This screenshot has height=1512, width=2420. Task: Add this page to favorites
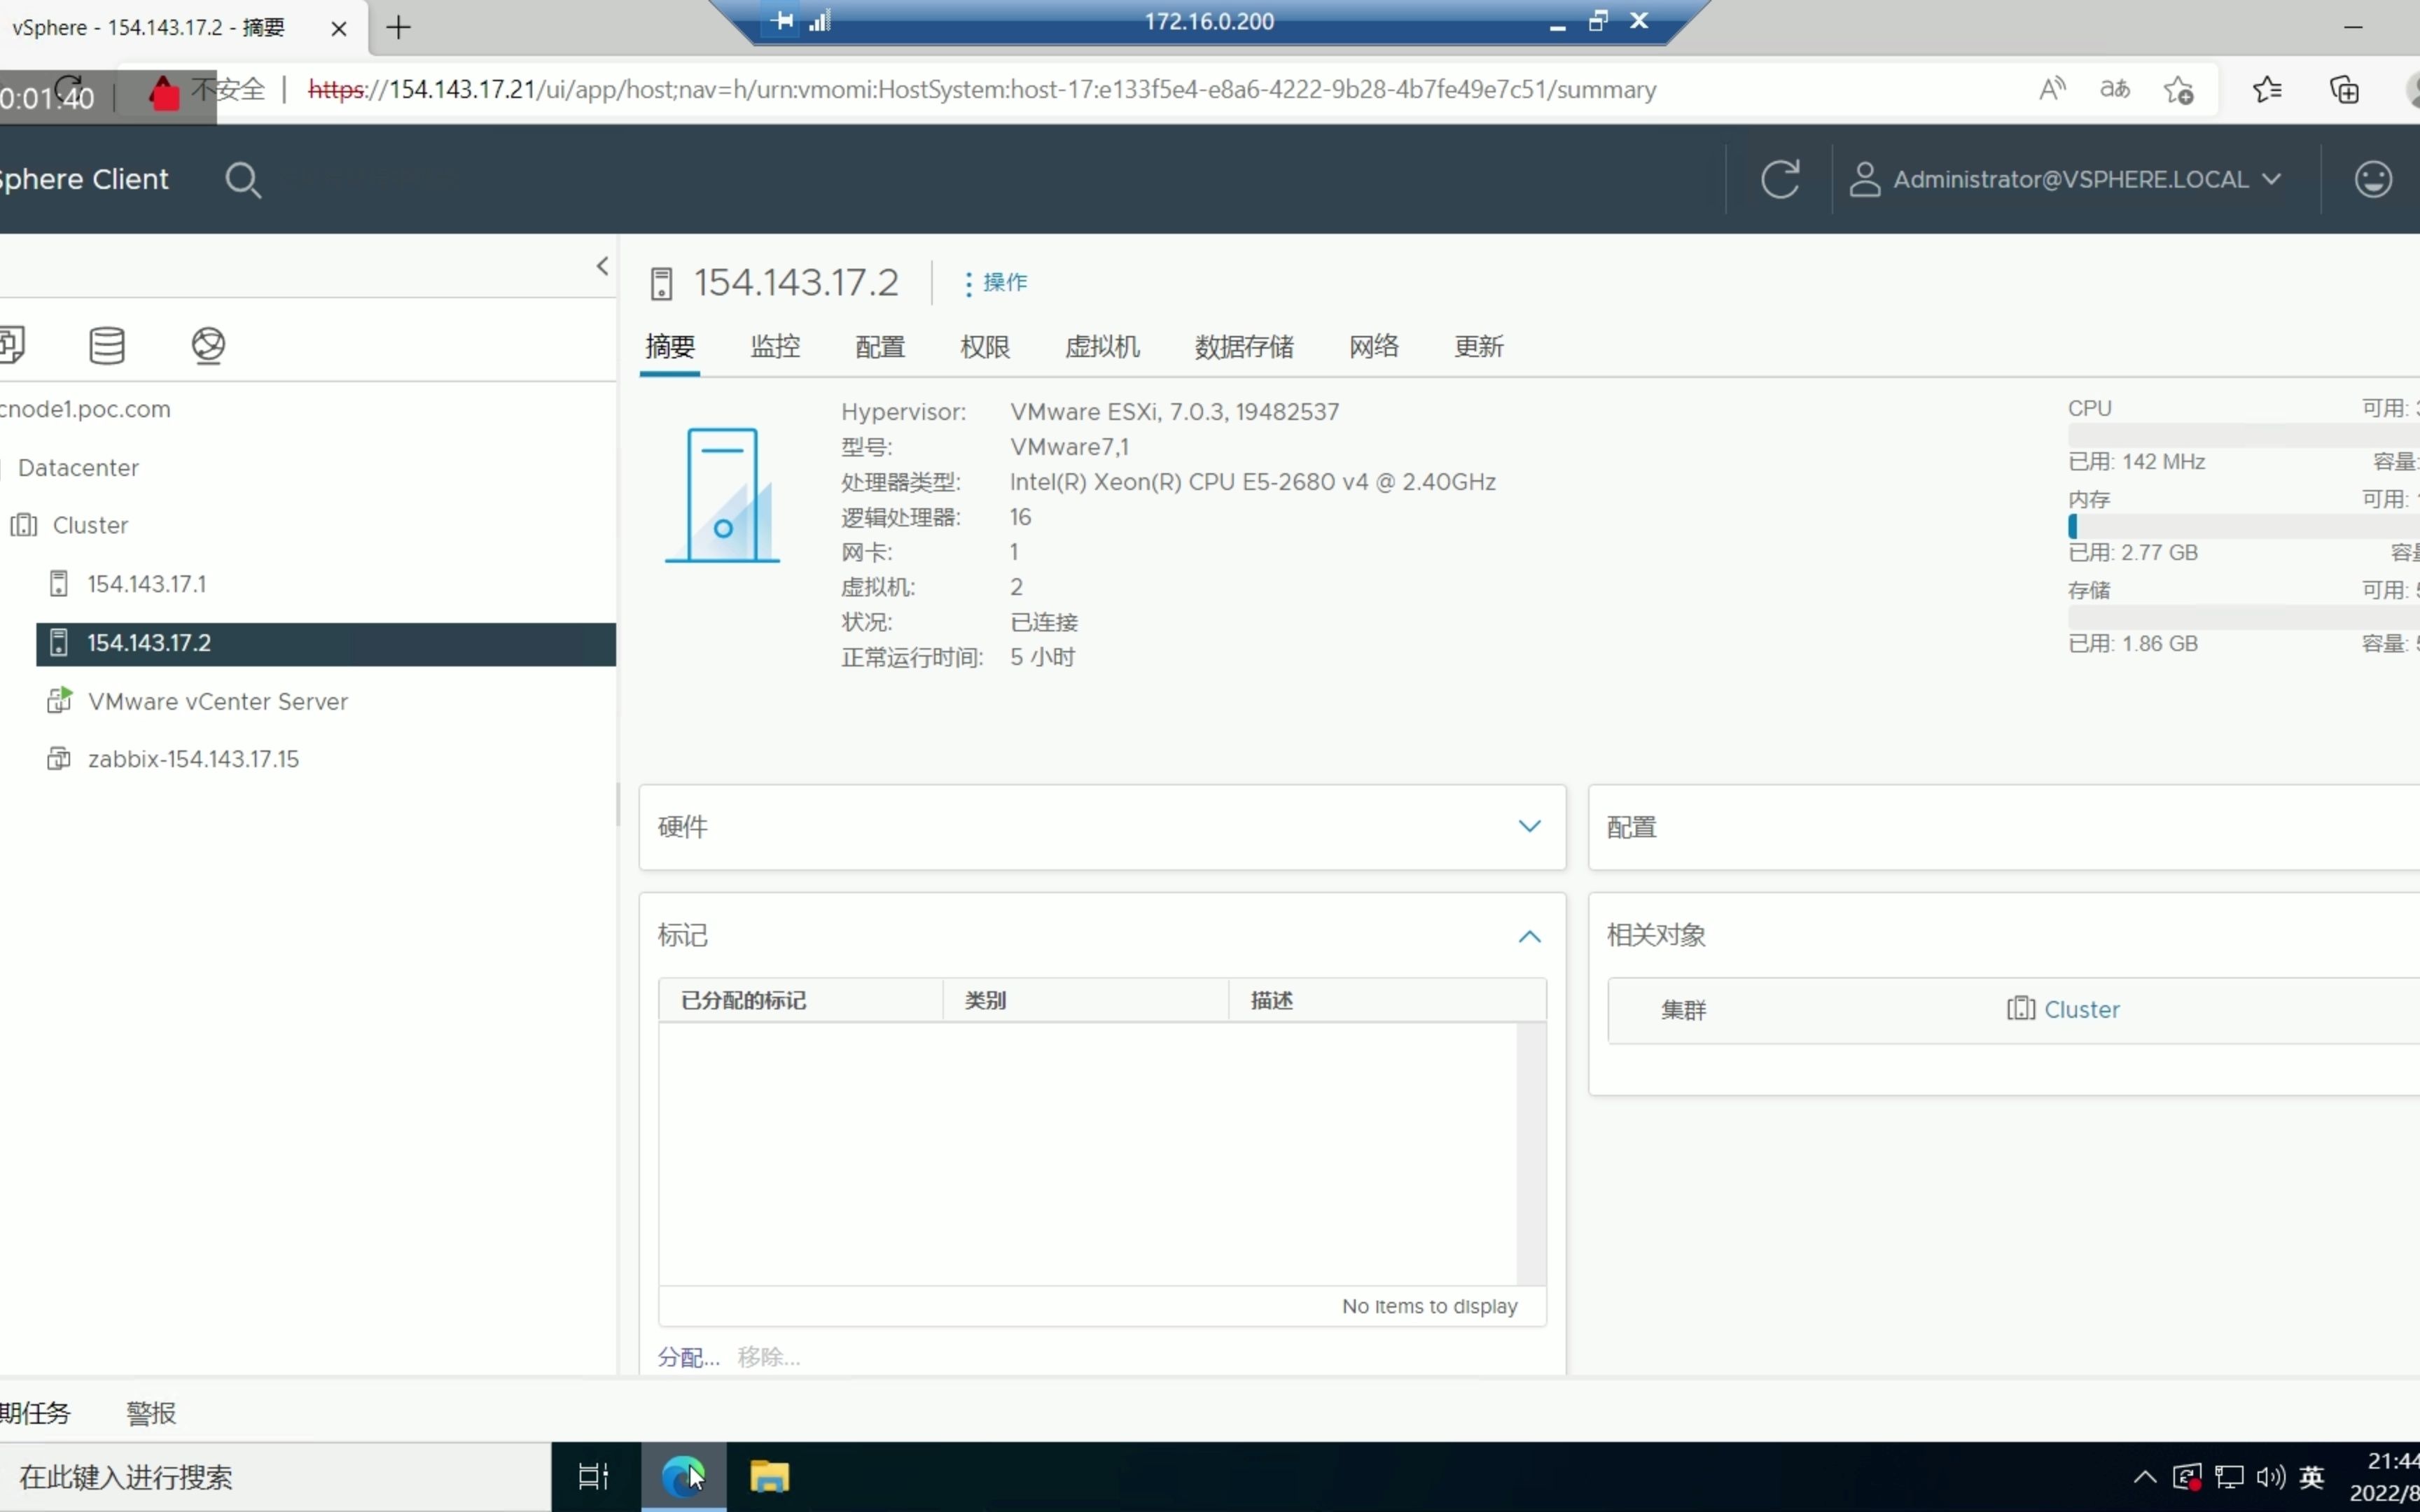coord(2179,90)
